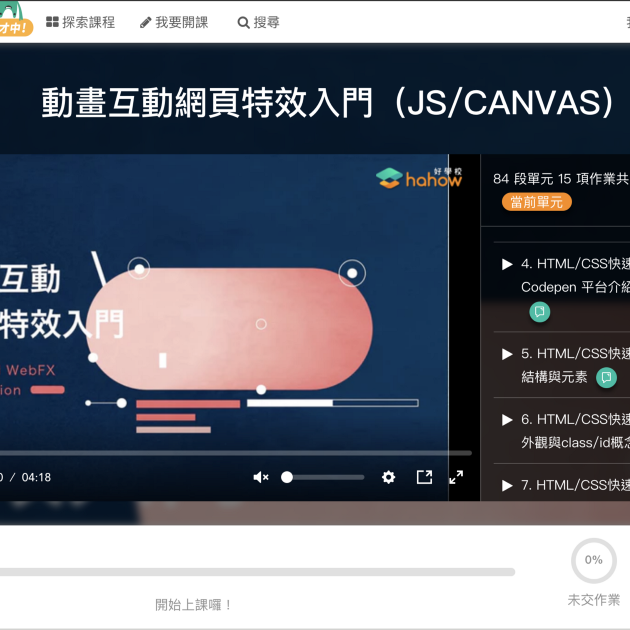Play unit 5 HTML/CSS 結構與元素 lesson
This screenshot has width=630, height=630.
coord(507,354)
